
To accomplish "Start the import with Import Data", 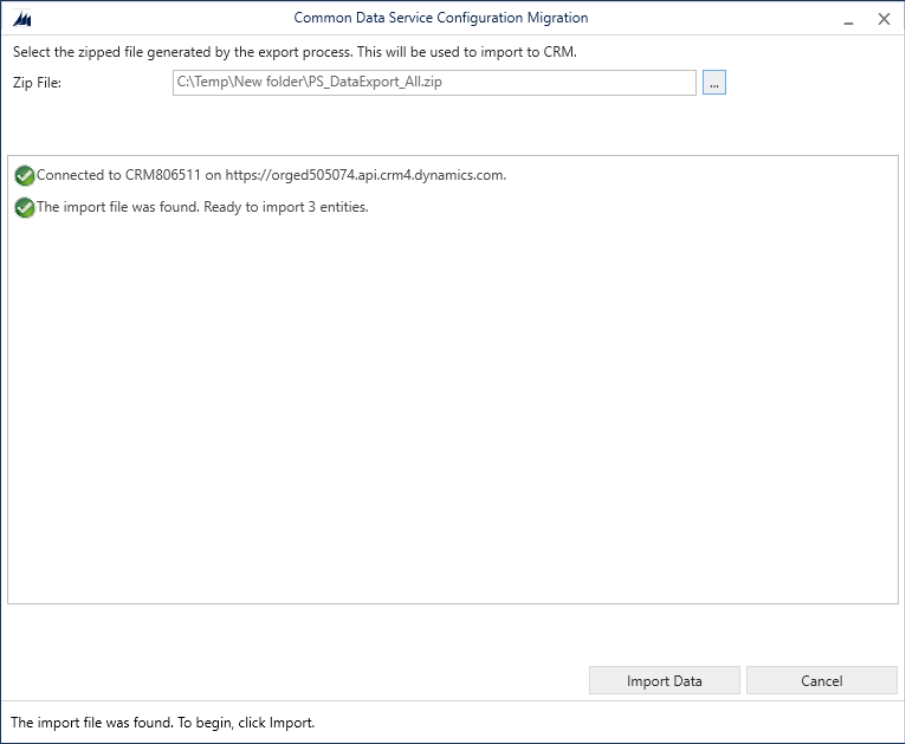I will click(664, 681).
